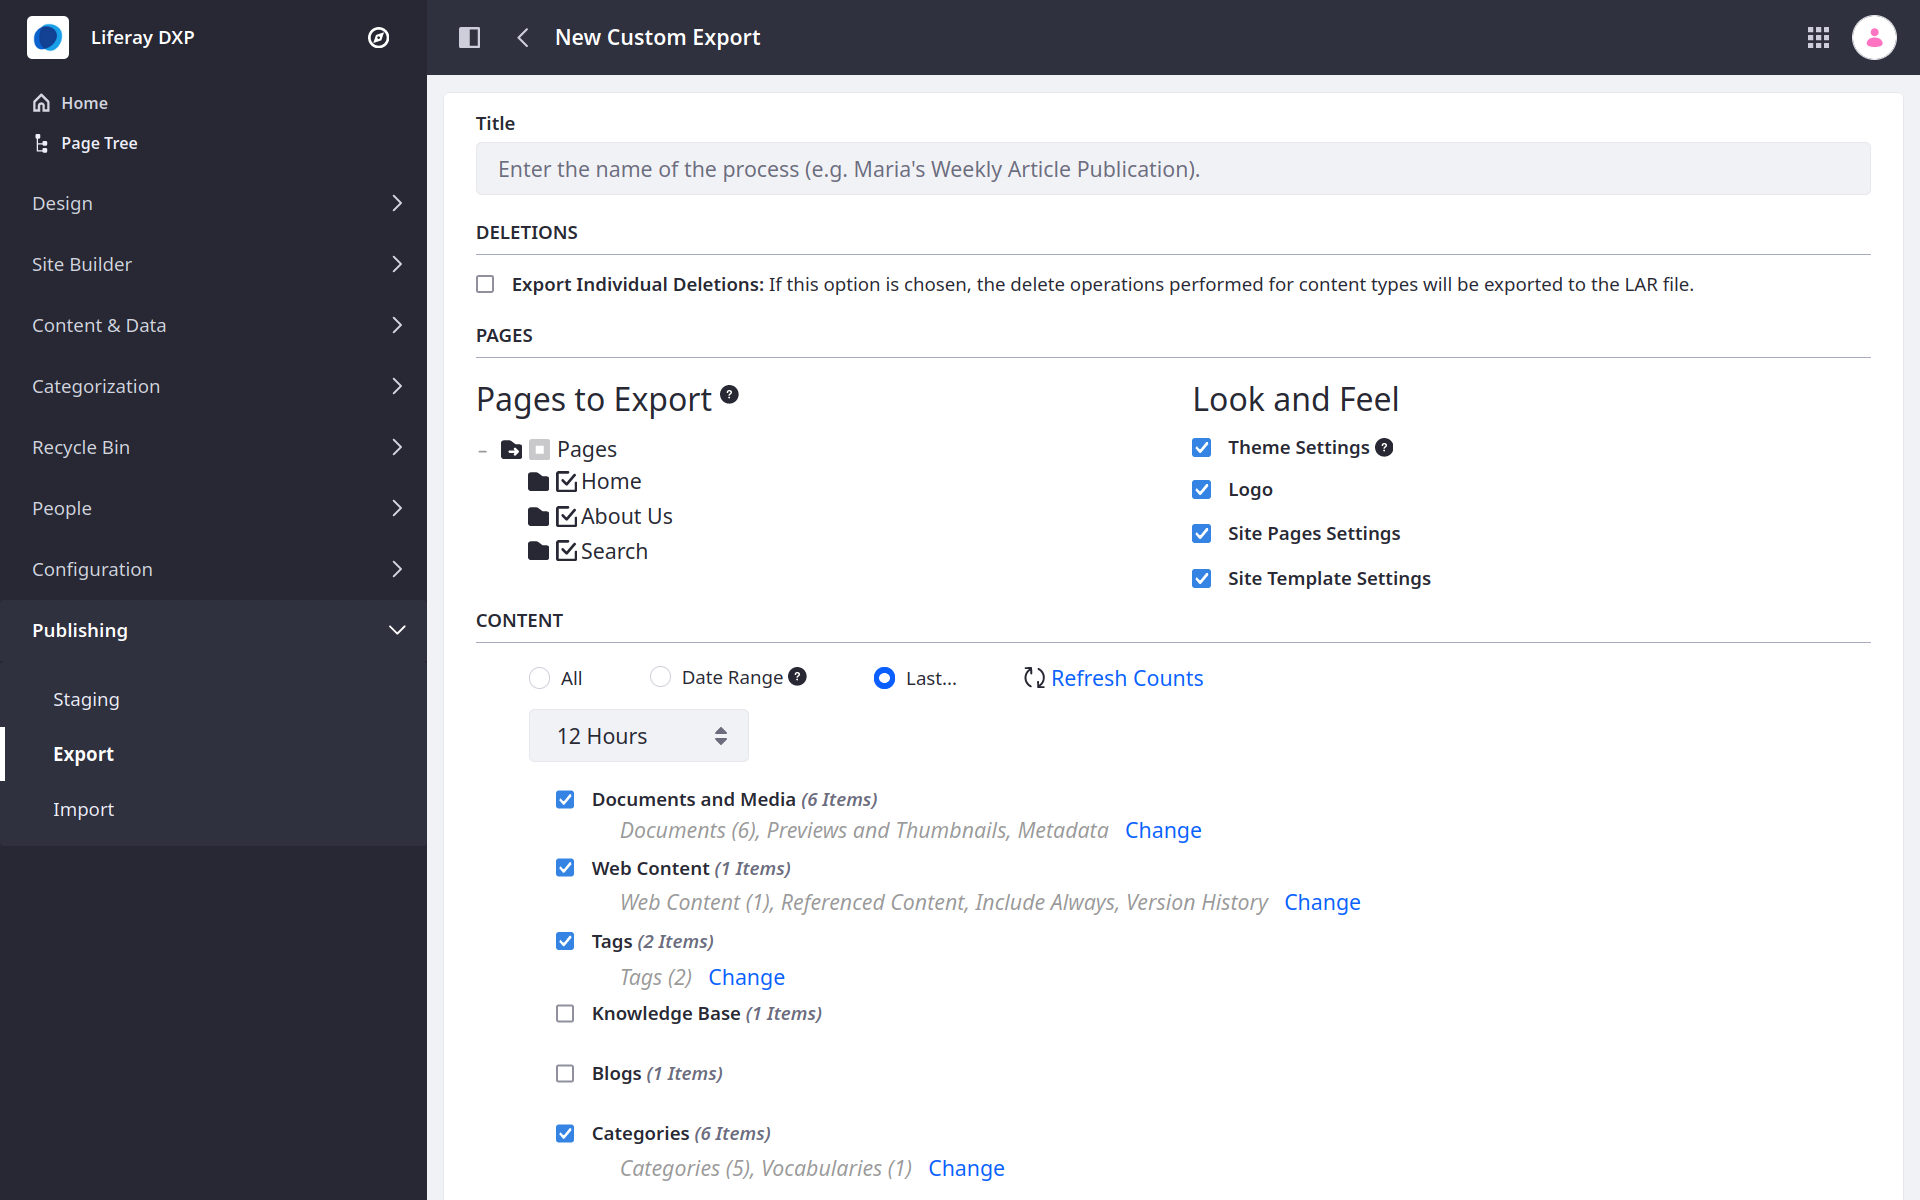This screenshot has height=1200, width=1920.
Task: Click the Liferay DXP home icon
Action: [x=46, y=36]
